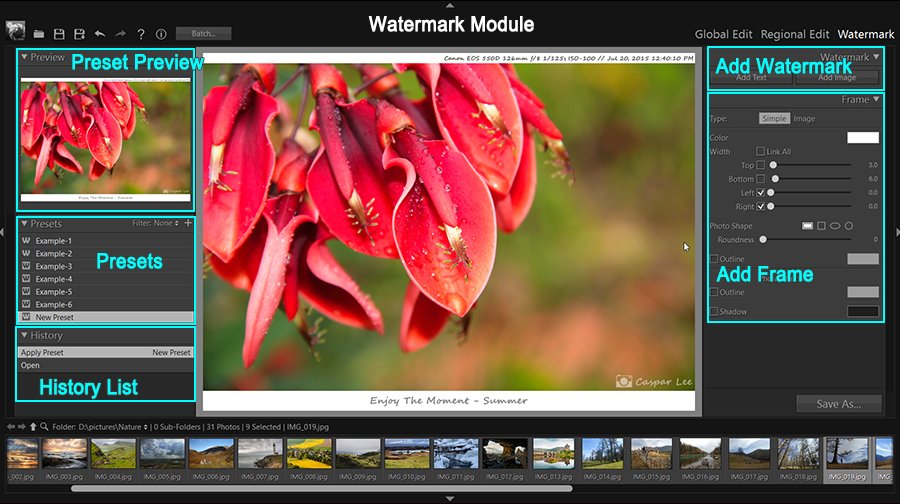This screenshot has width=900, height=504.
Task: Uncheck the Right width checkbox
Action: (x=761, y=207)
